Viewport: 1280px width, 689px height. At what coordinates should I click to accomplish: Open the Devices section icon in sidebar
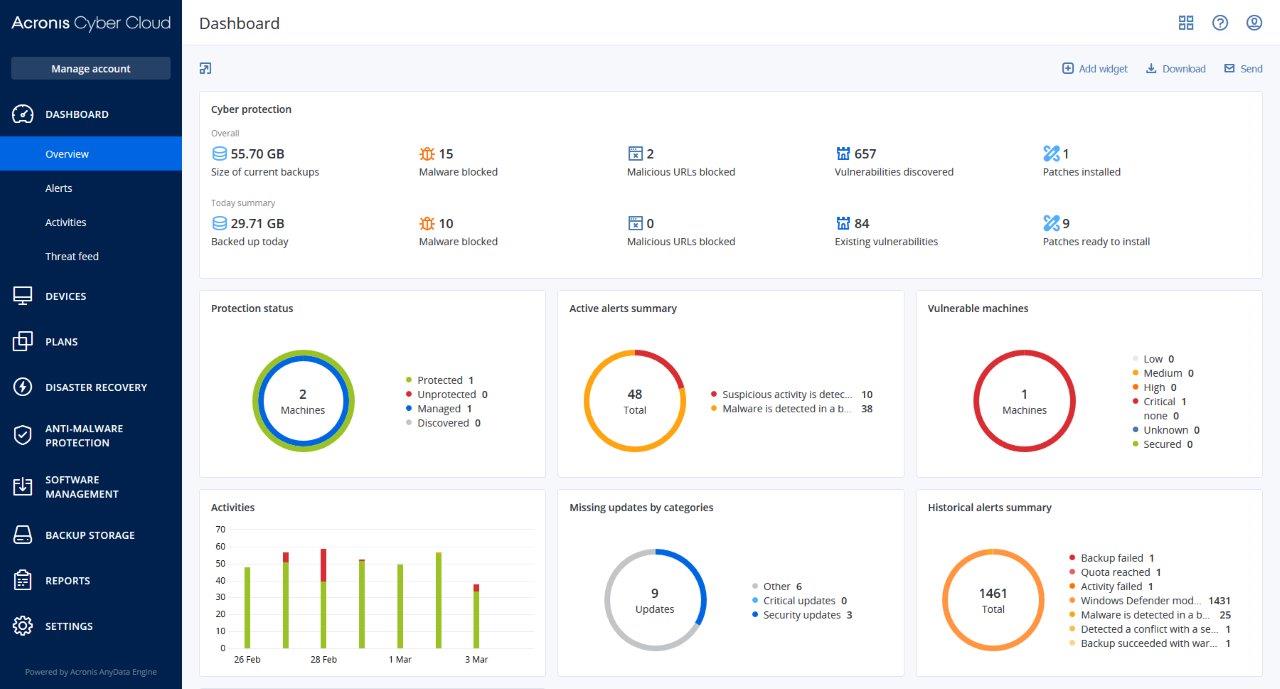(x=22, y=295)
